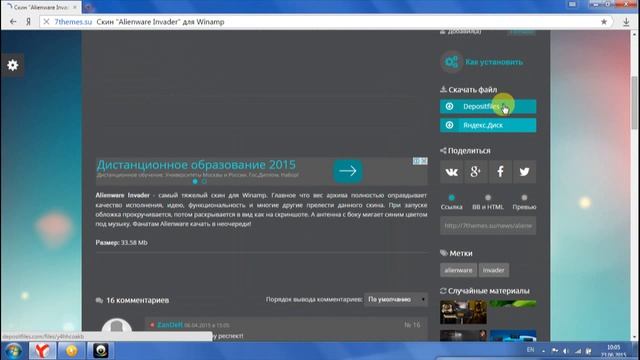The image size is (640, 360).
Task: Open the invader tag
Action: click(x=493, y=270)
